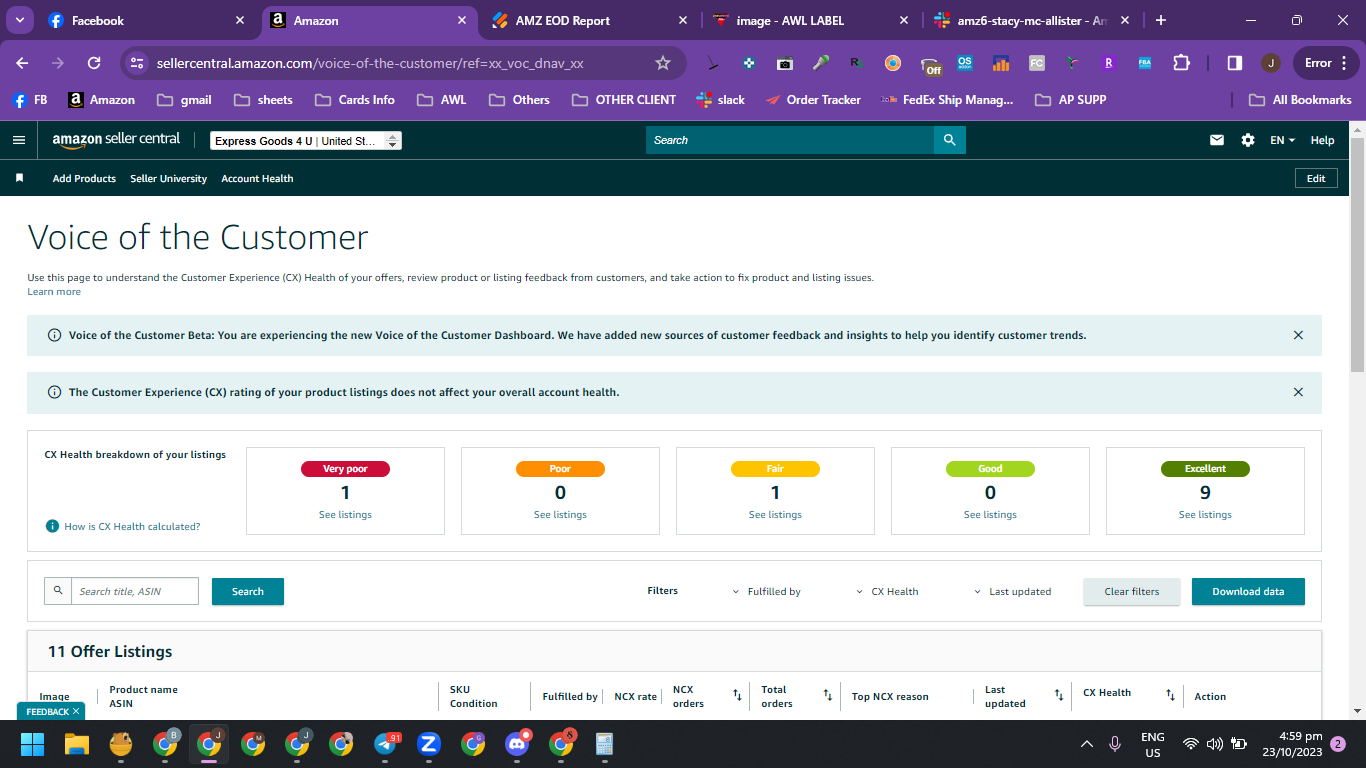Expand the Fulfilled by filter

pos(767,591)
